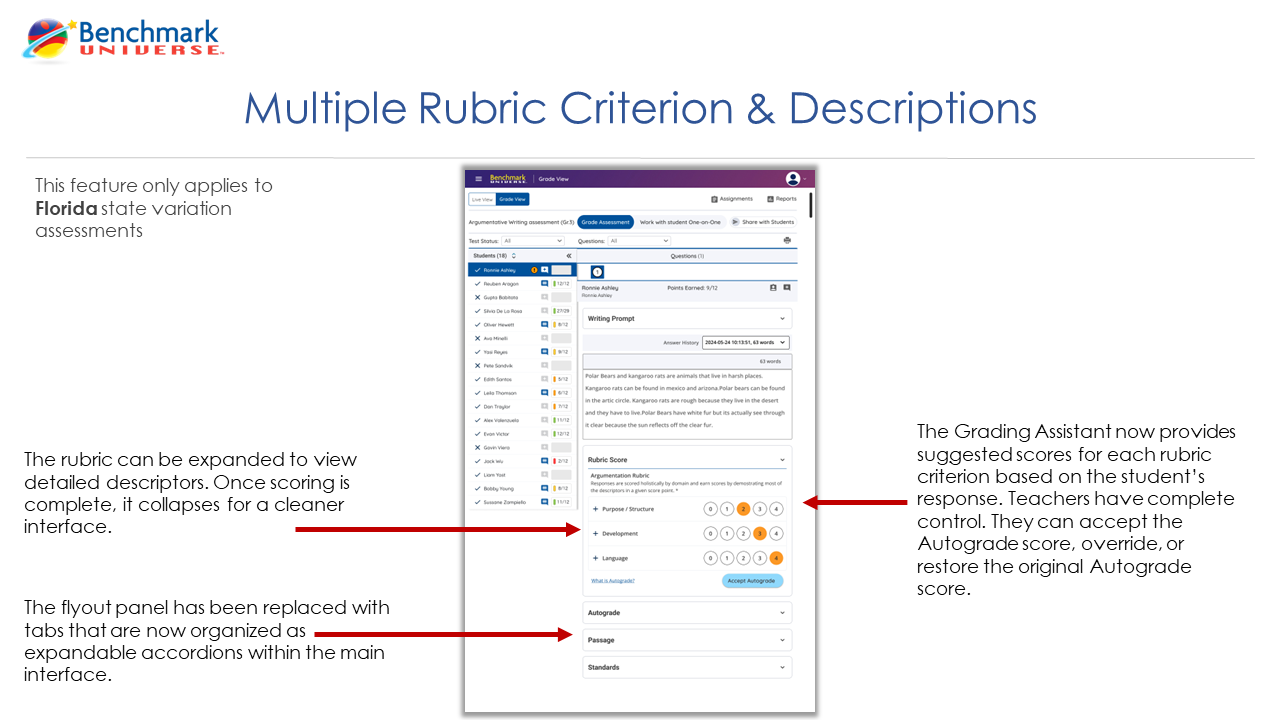
Task: Open Jack Wu's comment icon
Action: point(545,461)
